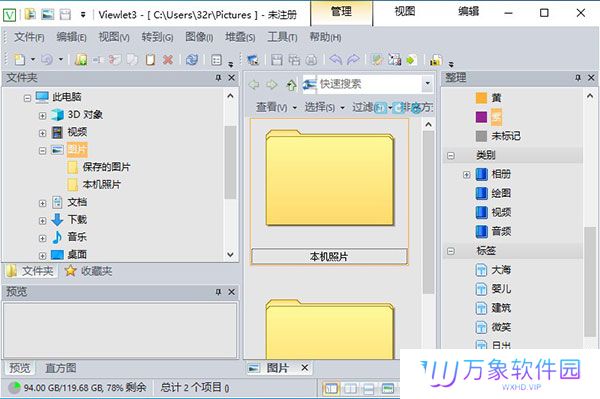Click the scissors cut toolbar icon
The height and width of the screenshot is (399, 600).
115,59
